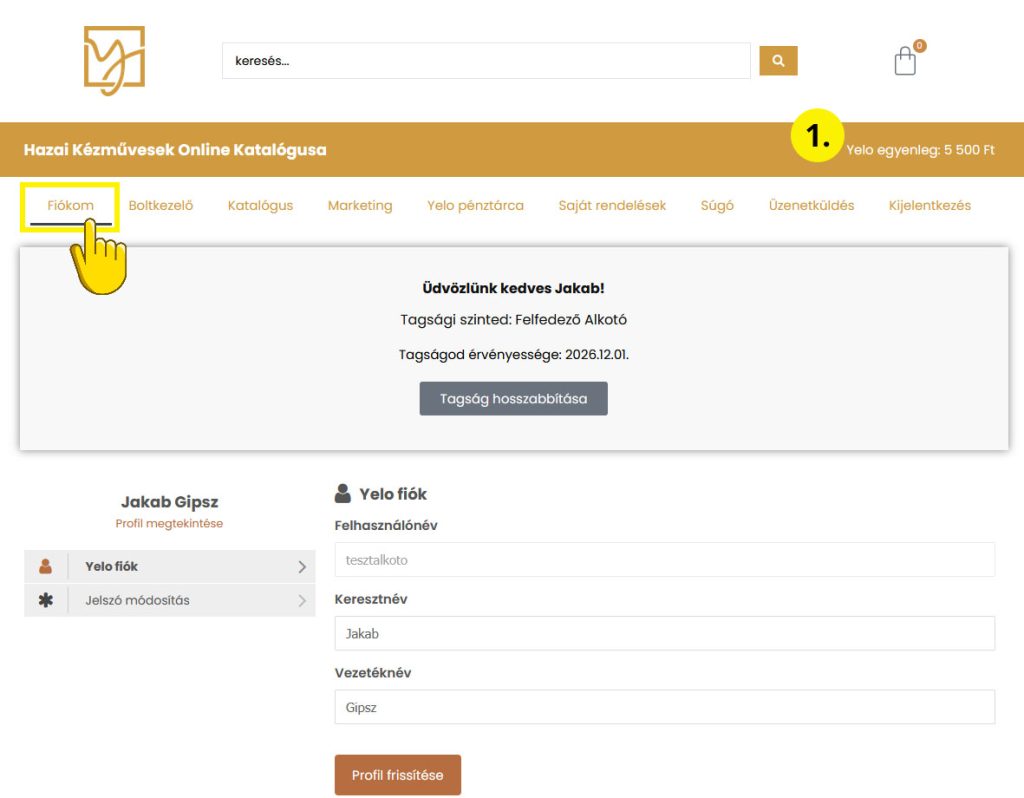
Task: Go to the Katalógus menu item
Action: click(x=260, y=206)
